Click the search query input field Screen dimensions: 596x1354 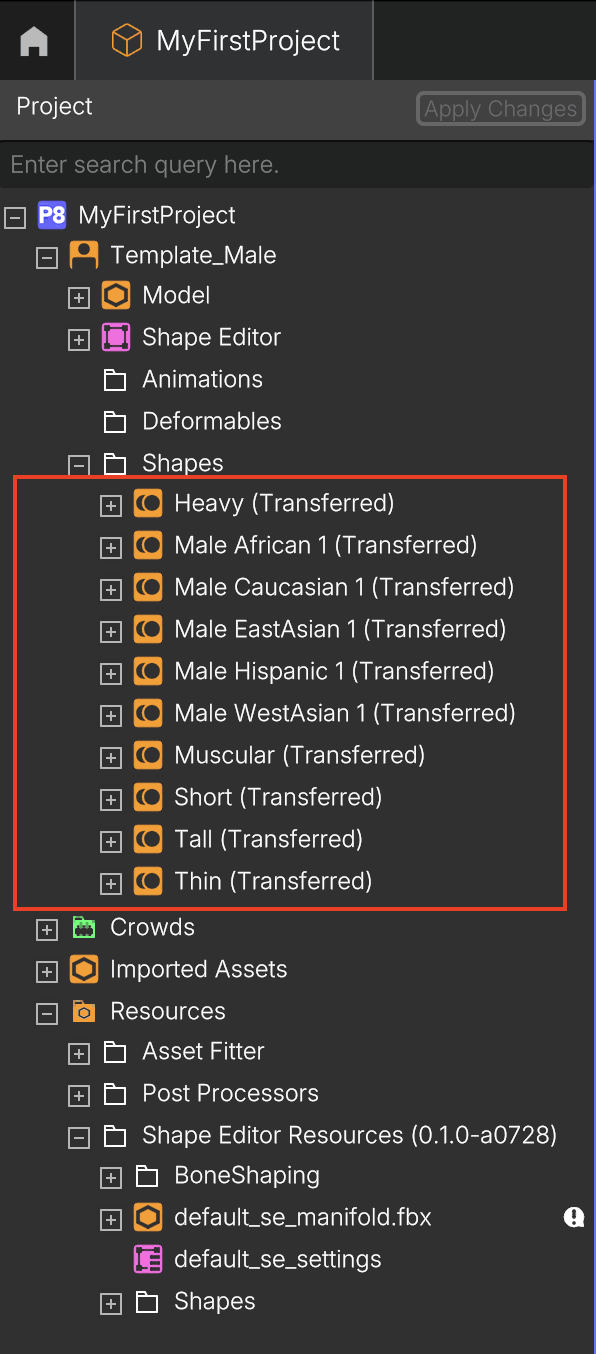(298, 165)
